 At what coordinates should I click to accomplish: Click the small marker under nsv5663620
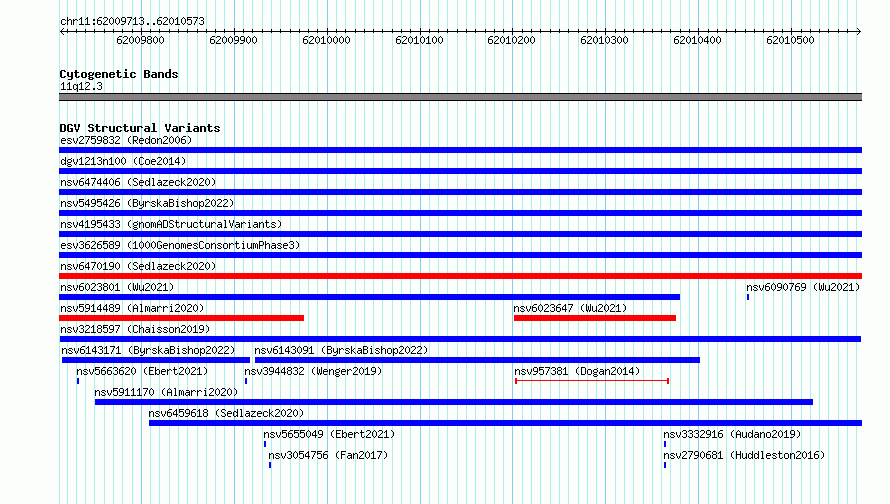(x=78, y=381)
